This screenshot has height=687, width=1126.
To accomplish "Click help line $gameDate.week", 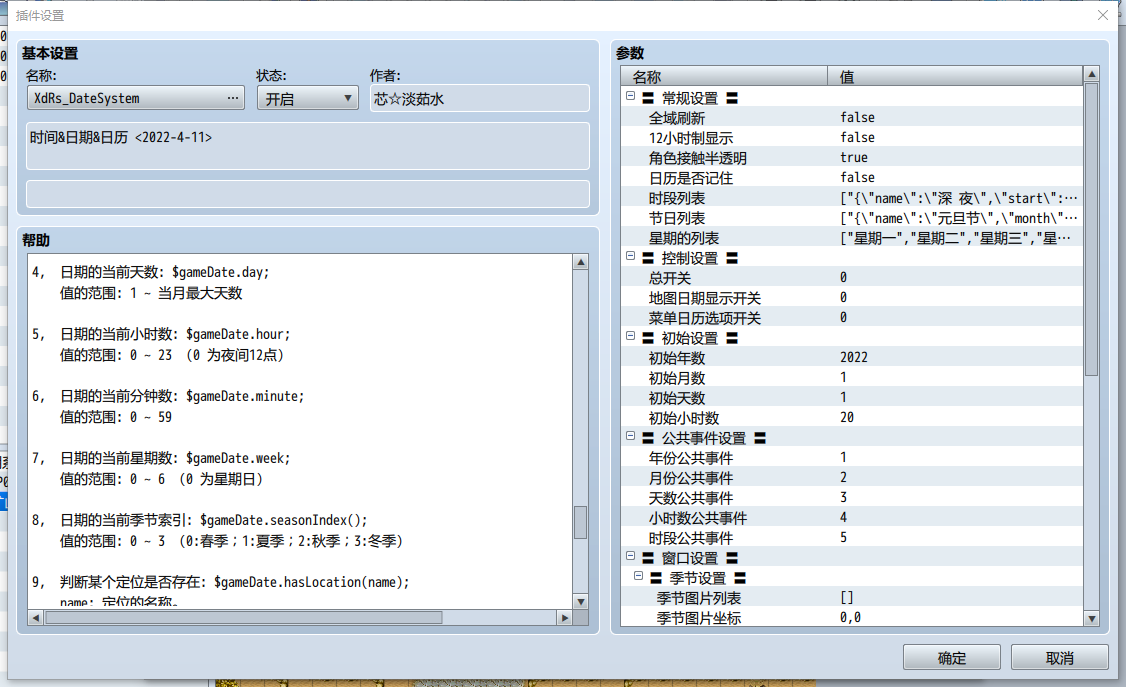I will 238,458.
